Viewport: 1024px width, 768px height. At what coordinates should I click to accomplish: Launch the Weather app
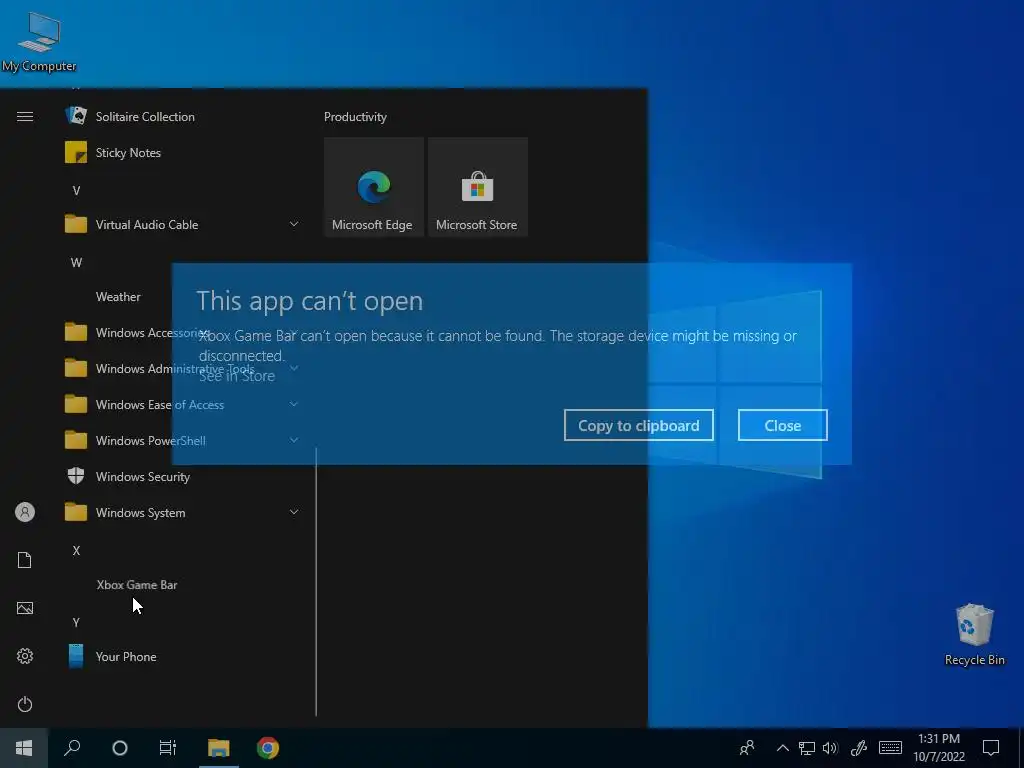[118, 296]
